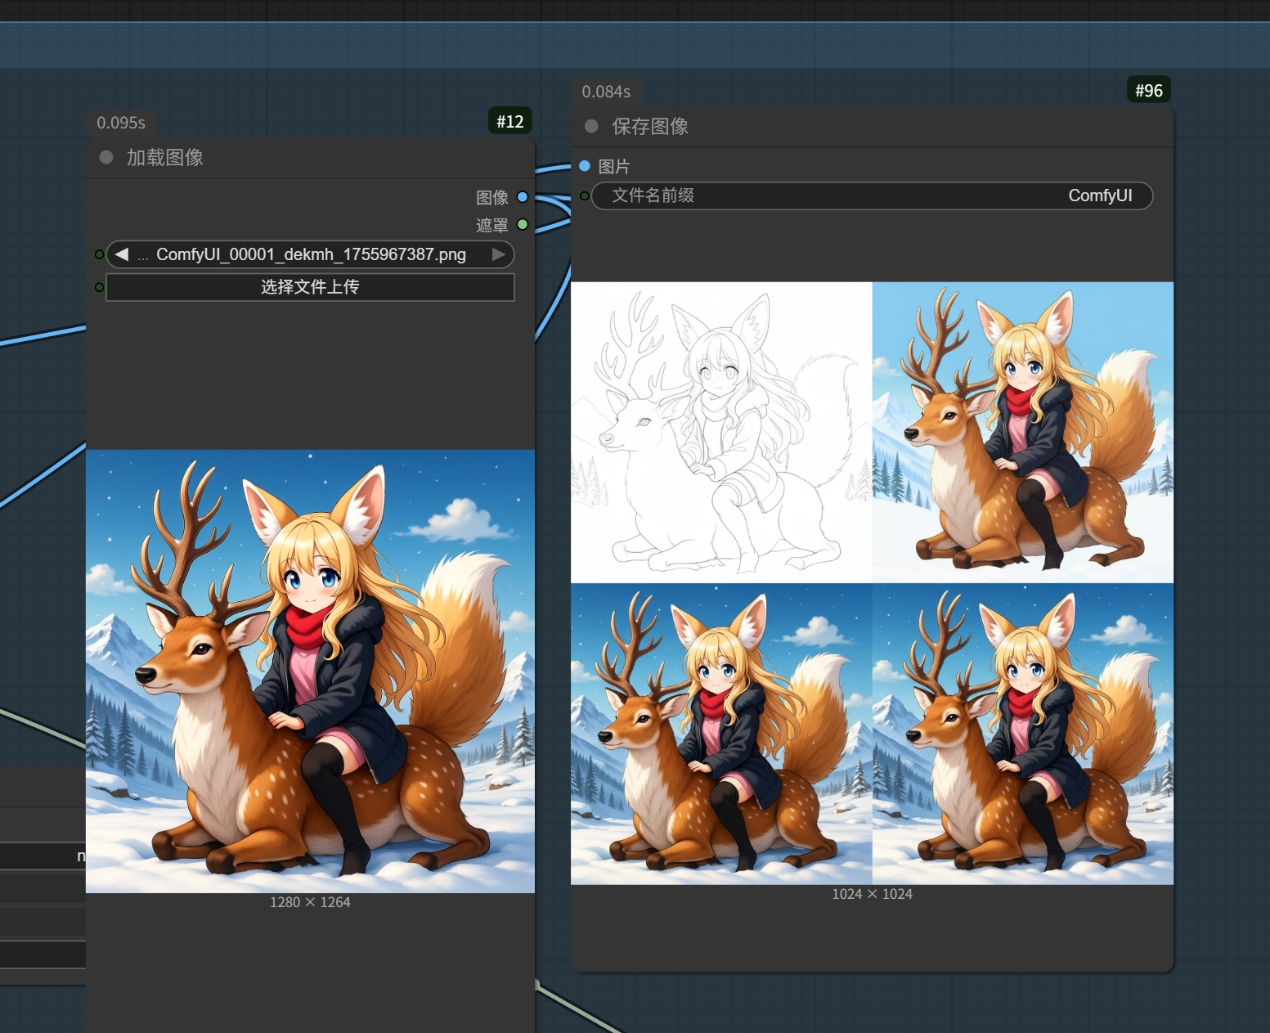Collapse the 加载图像 node using its gray dot
This screenshot has width=1270, height=1033.
click(107, 158)
